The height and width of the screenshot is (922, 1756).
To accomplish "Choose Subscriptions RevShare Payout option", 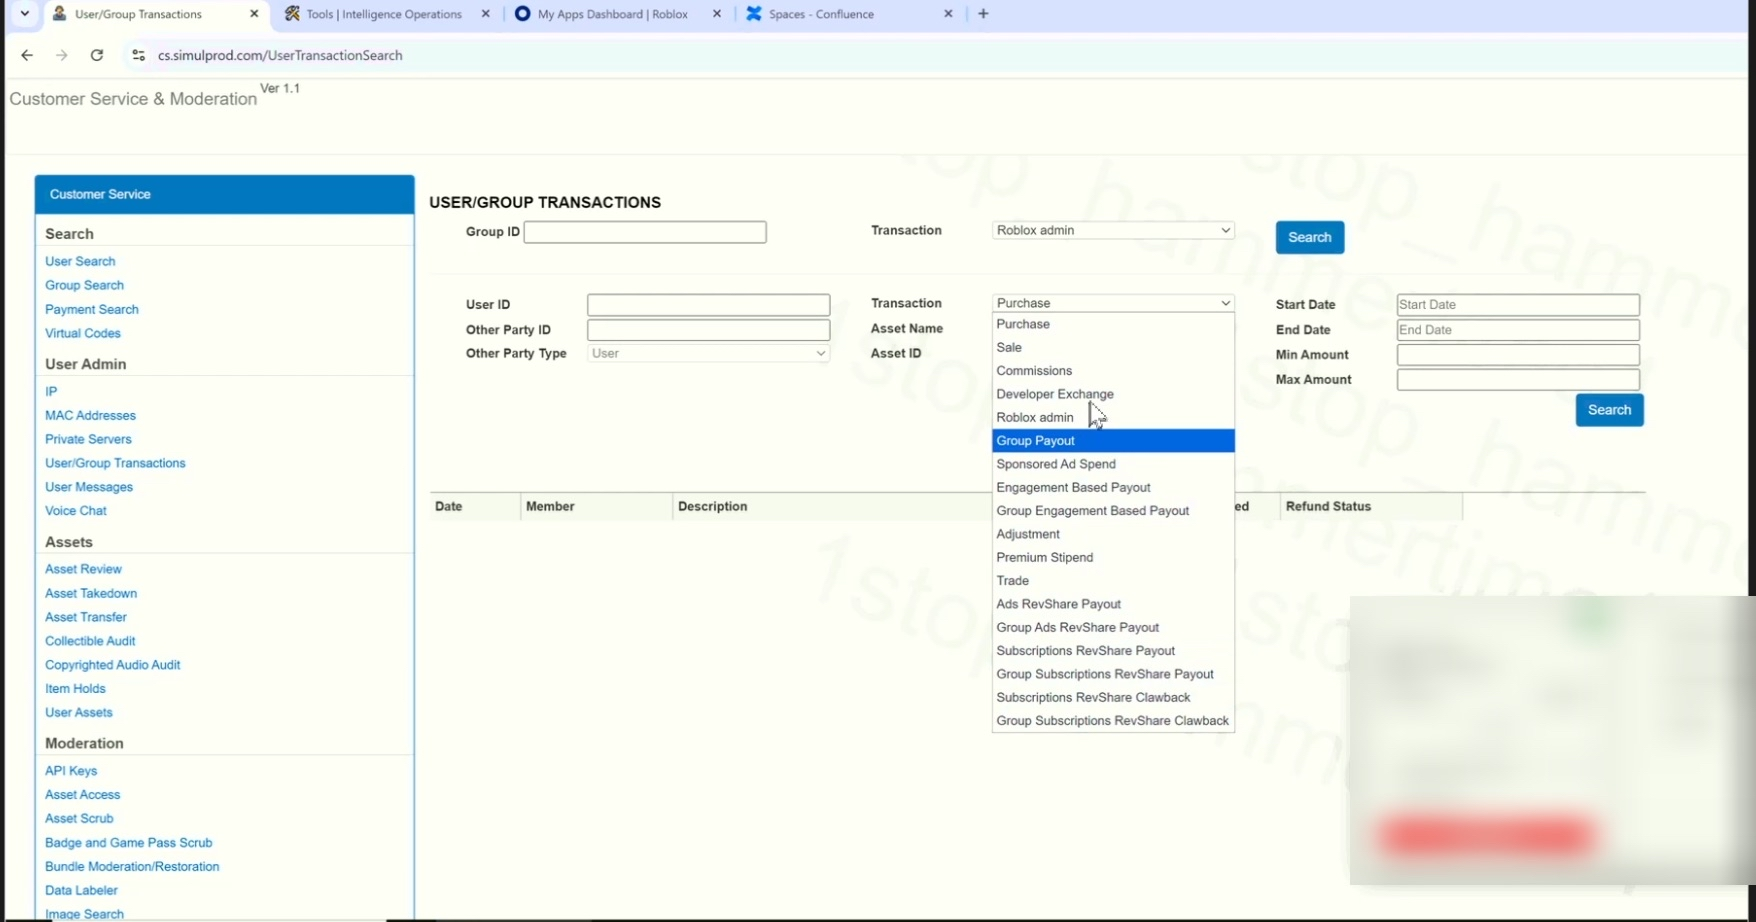I will 1113,651.
